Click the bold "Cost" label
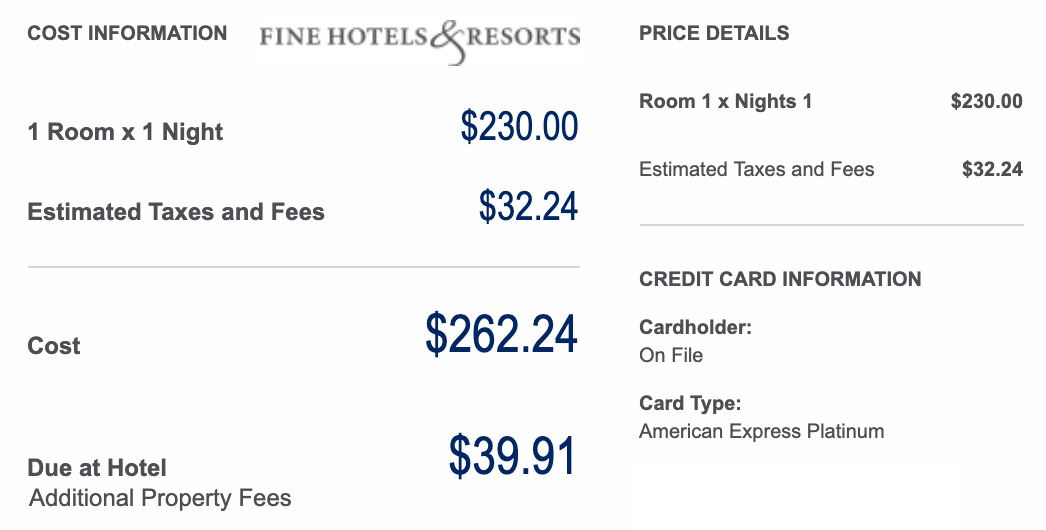1046x530 pixels. click(54, 346)
